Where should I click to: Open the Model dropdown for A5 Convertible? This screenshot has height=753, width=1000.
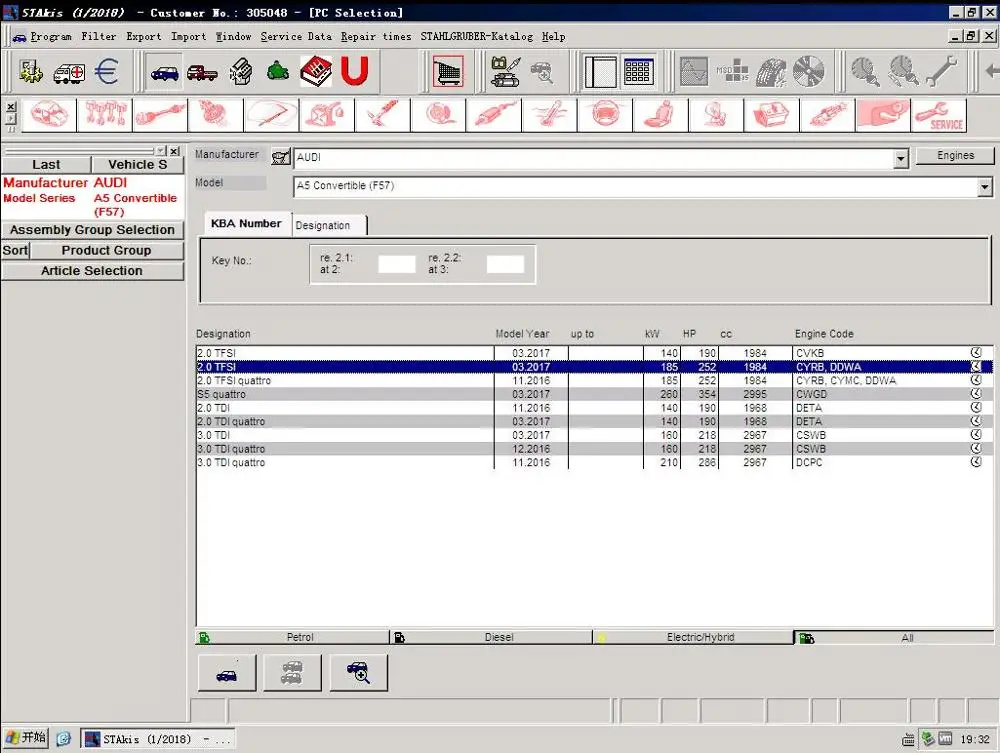pyautogui.click(x=984, y=187)
